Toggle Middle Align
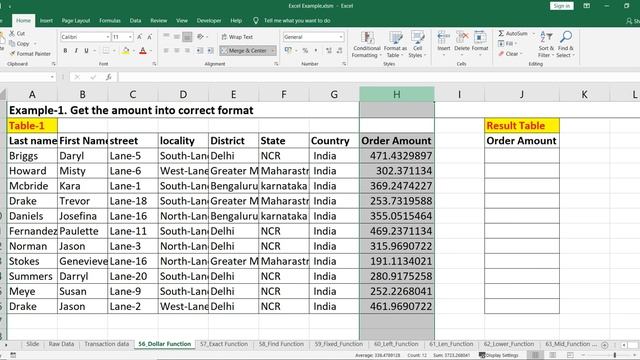This screenshot has height=360, width=640. (177, 37)
